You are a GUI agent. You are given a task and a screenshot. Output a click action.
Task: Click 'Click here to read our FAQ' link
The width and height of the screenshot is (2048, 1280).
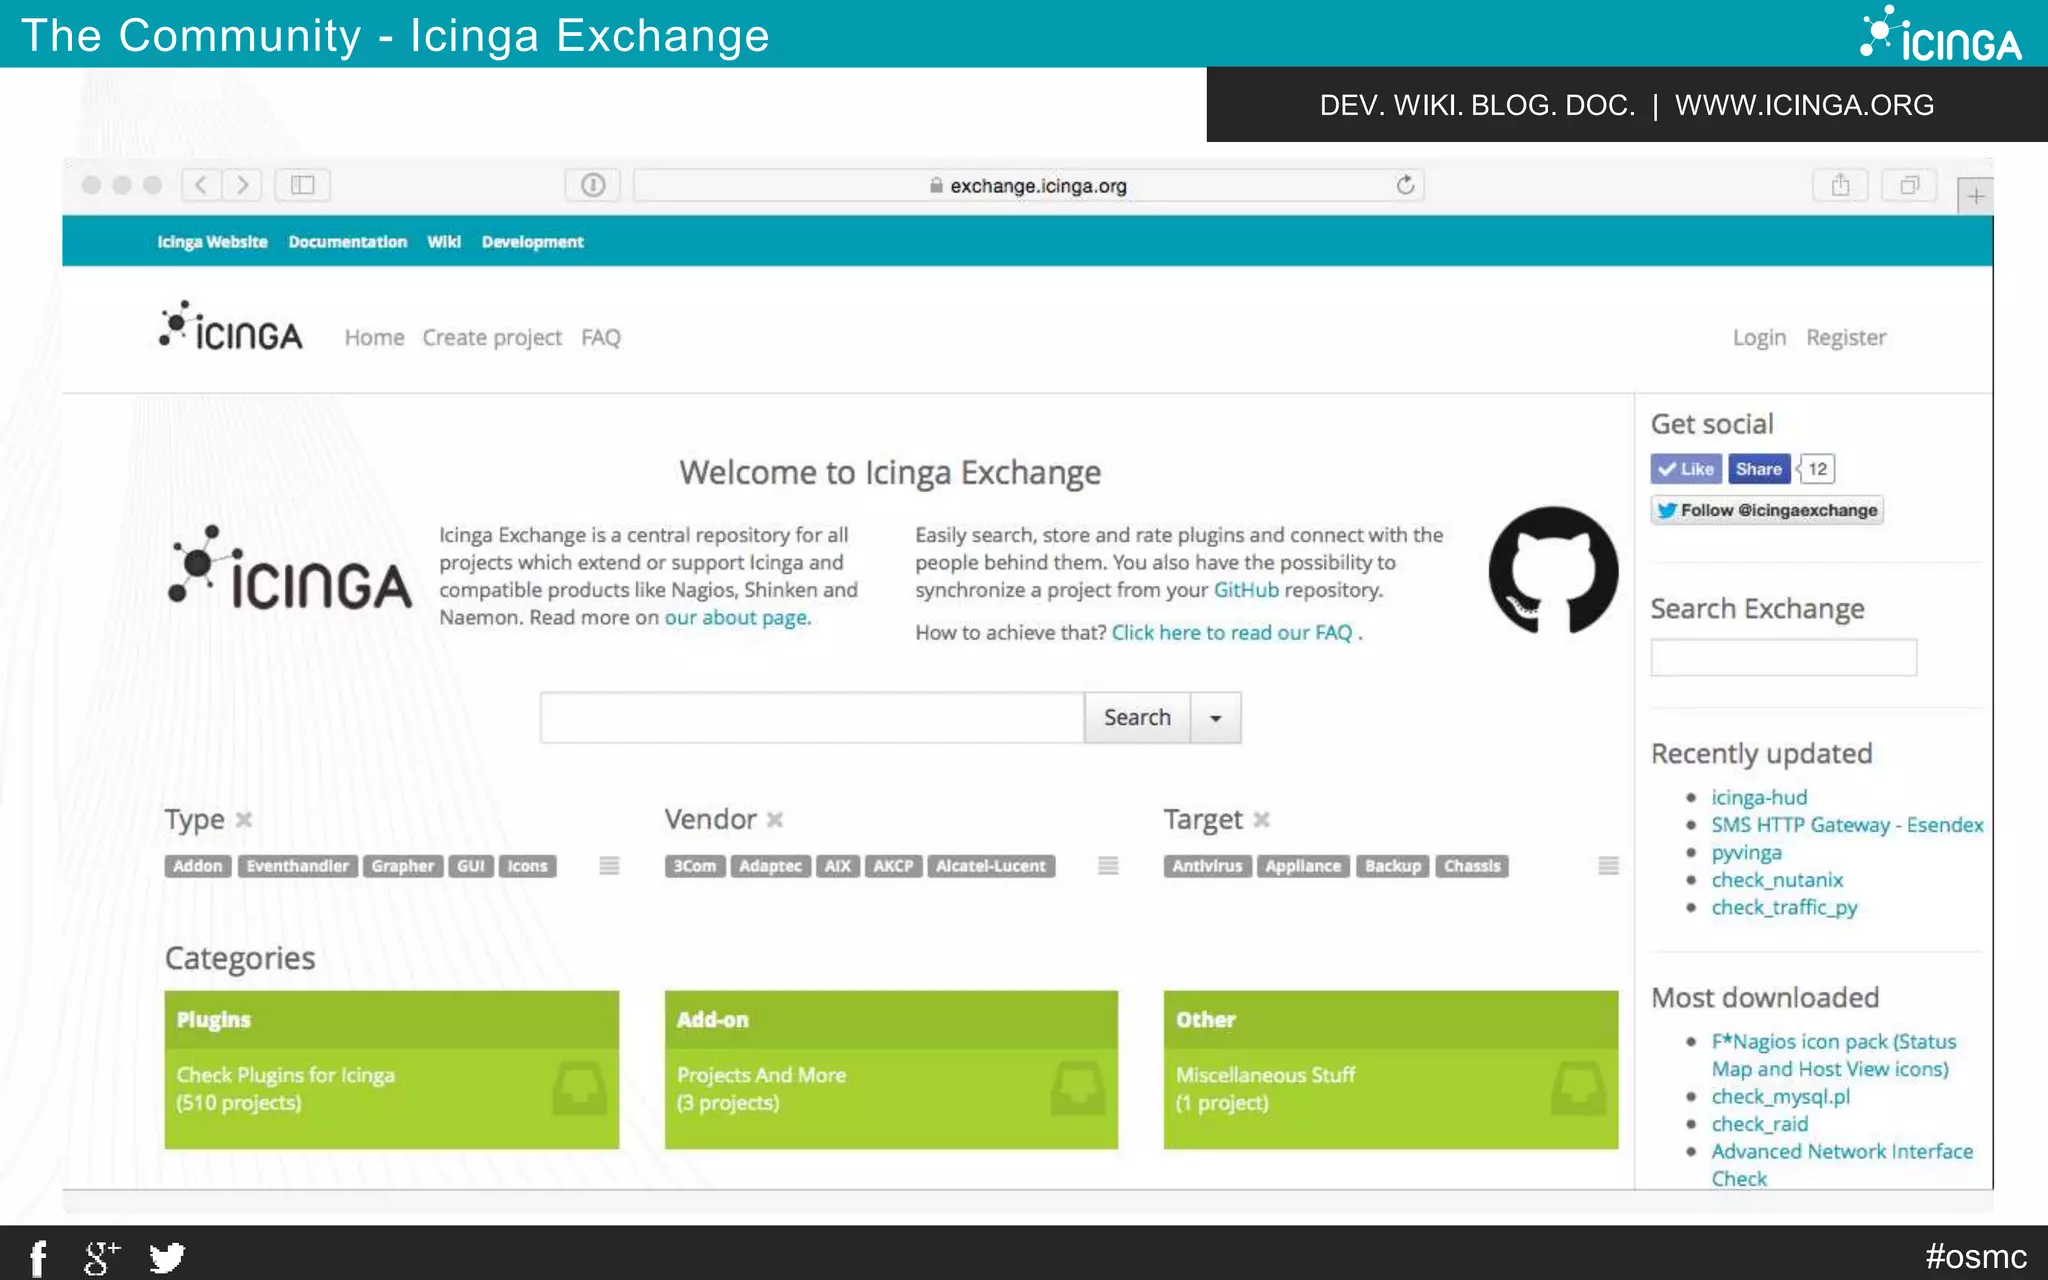point(1232,633)
